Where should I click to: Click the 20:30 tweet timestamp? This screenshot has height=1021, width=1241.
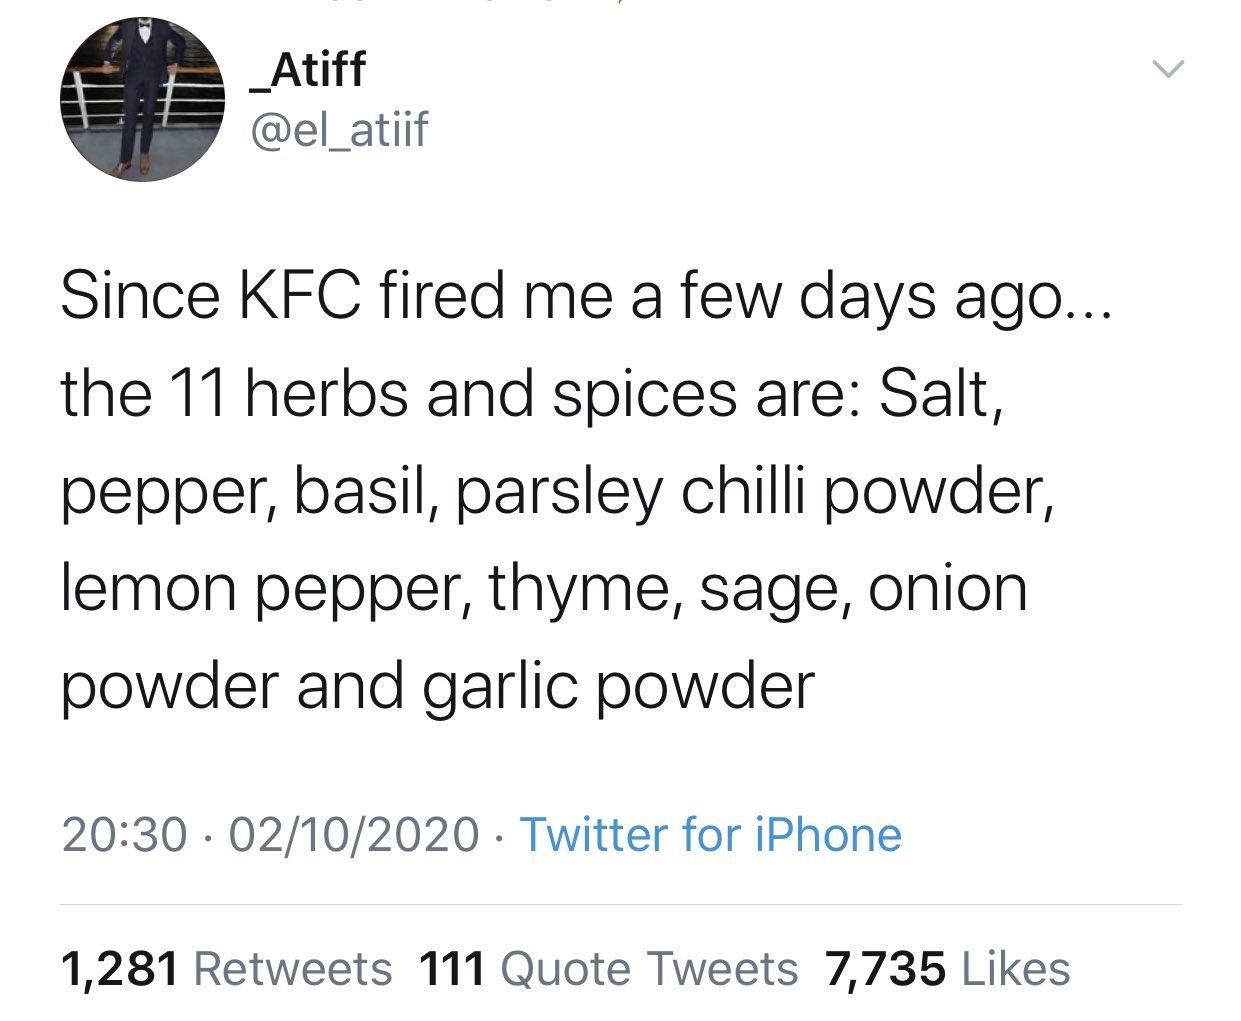tap(124, 834)
